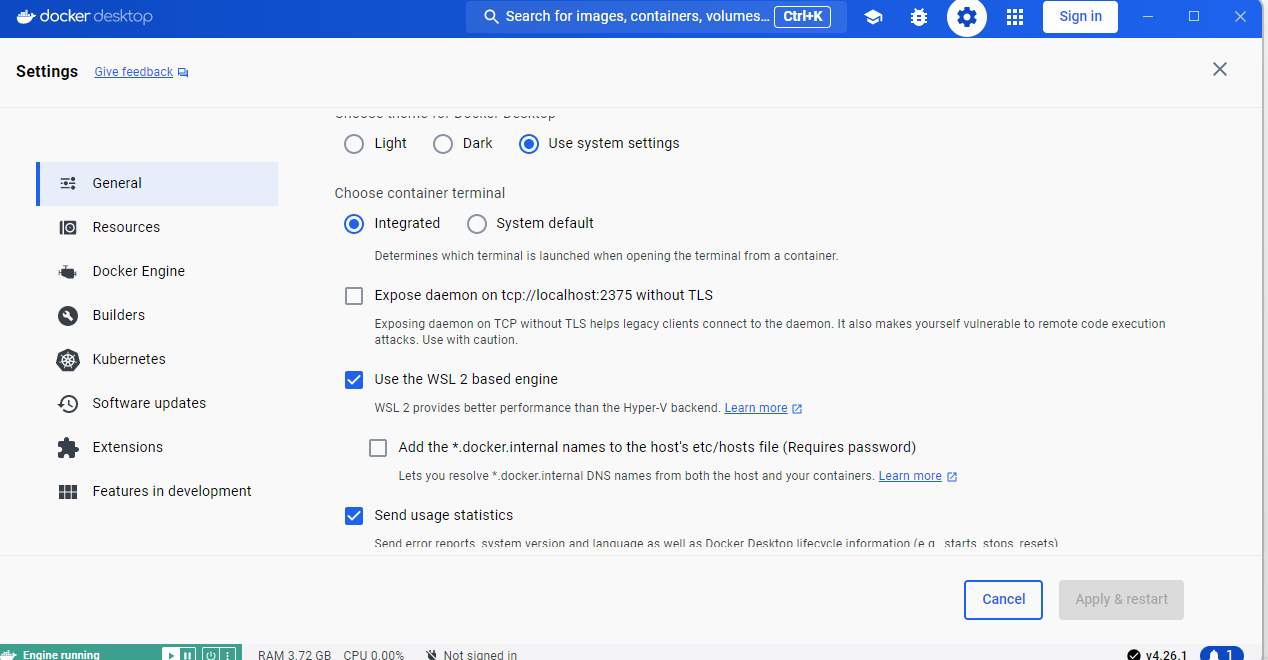Click external link icon after docker.internal Learn more
1268x660 pixels.
[x=952, y=477]
